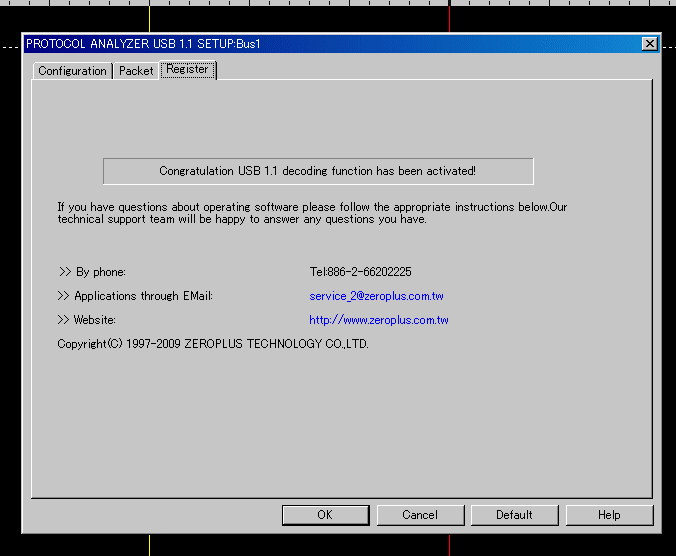Viewport: 676px width, 556px height.
Task: Select the Register tab
Action: pyautogui.click(x=188, y=69)
